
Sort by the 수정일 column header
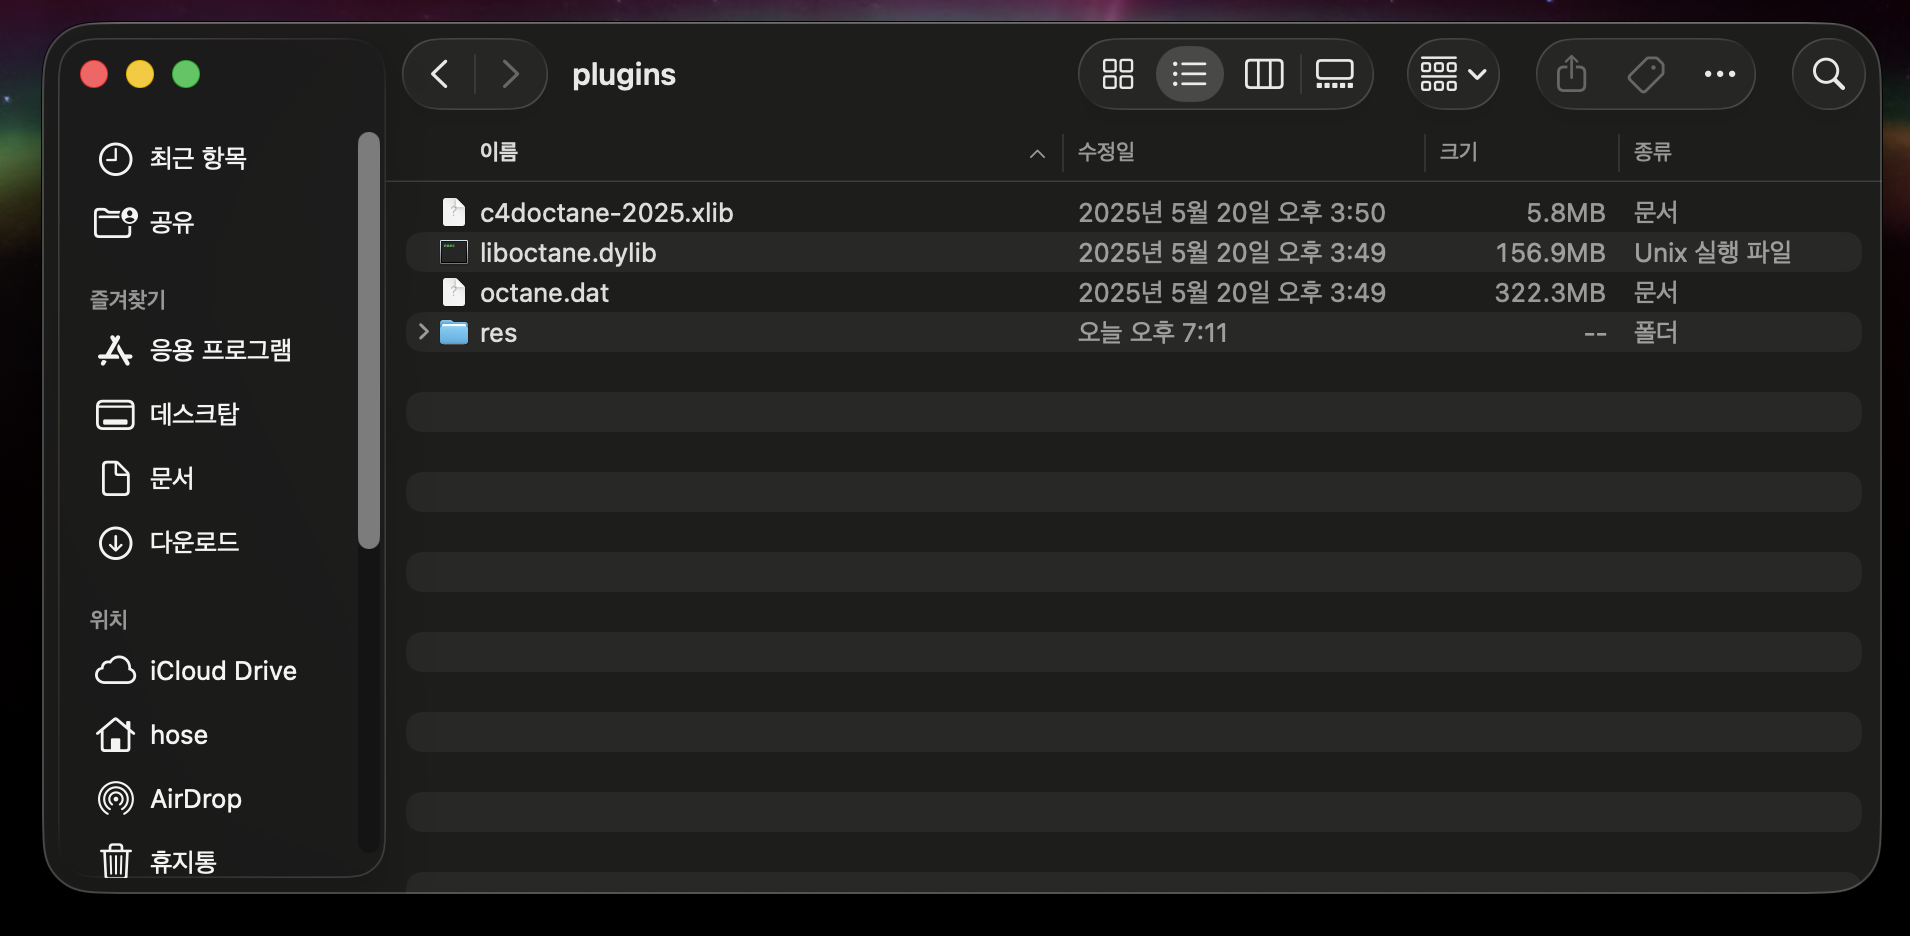click(x=1106, y=152)
